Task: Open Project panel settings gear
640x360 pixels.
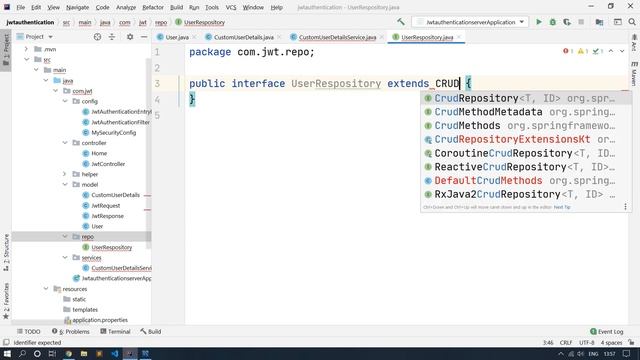Action: pos(130,37)
